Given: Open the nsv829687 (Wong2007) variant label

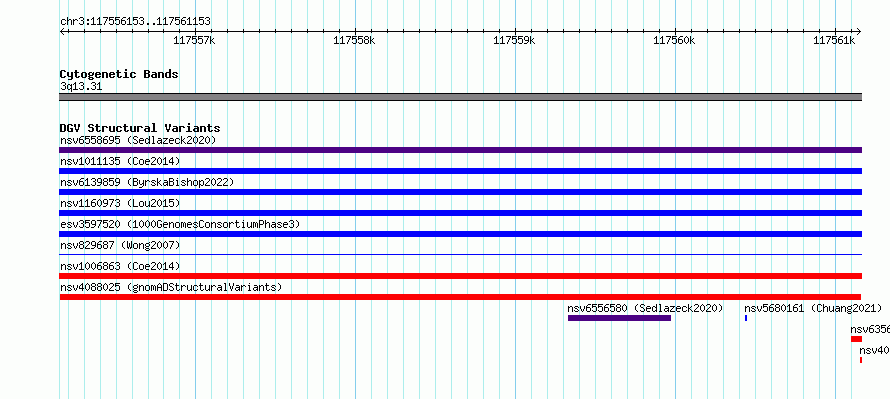Looking at the screenshot, I should pyautogui.click(x=120, y=245).
